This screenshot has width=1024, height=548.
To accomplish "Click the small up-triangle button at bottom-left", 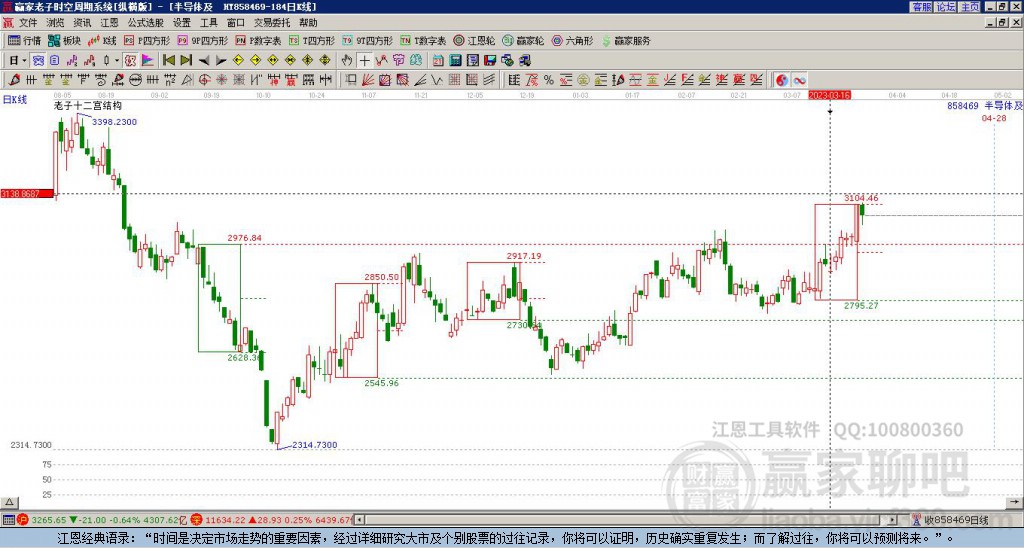I will pyautogui.click(x=9, y=502).
